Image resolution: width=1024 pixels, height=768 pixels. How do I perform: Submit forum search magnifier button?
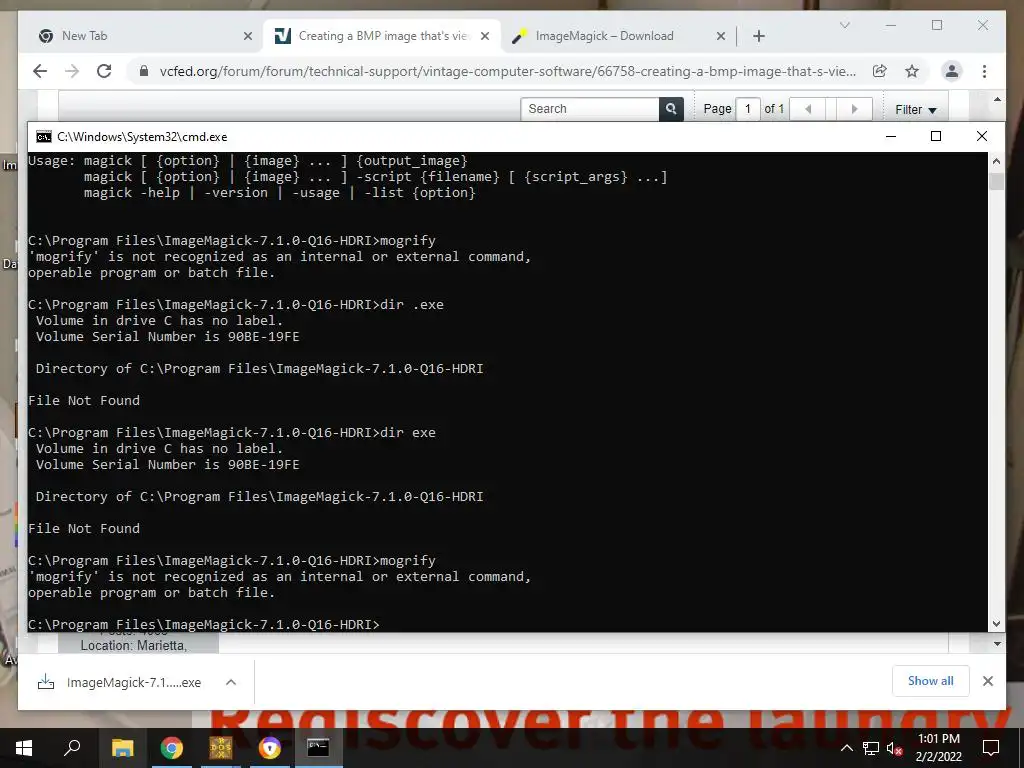point(671,109)
